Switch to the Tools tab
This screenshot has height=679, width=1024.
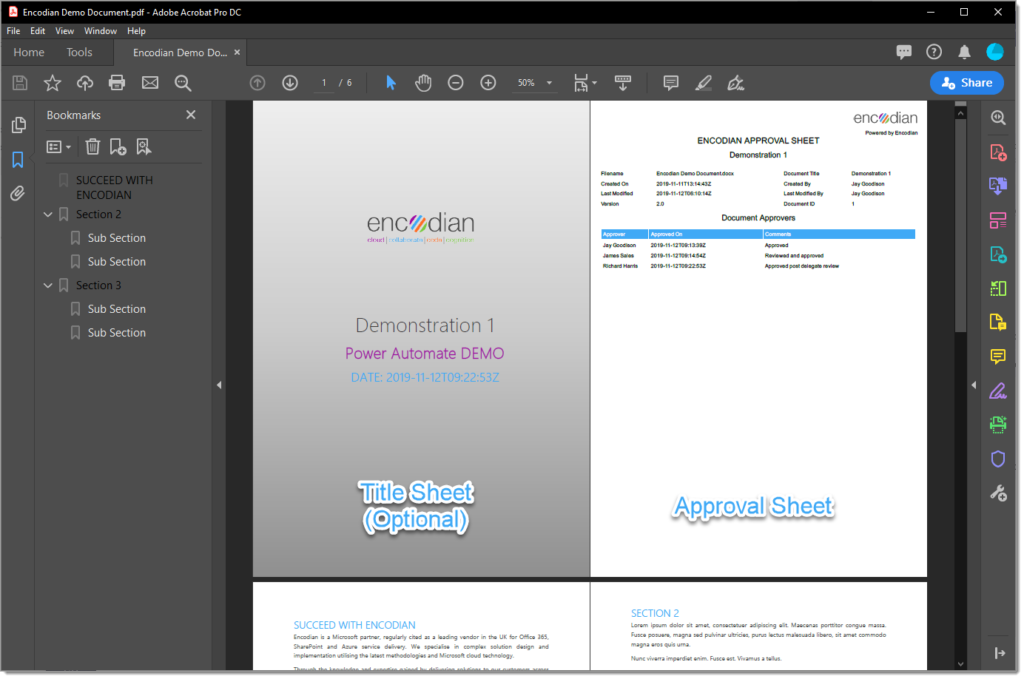click(x=79, y=52)
